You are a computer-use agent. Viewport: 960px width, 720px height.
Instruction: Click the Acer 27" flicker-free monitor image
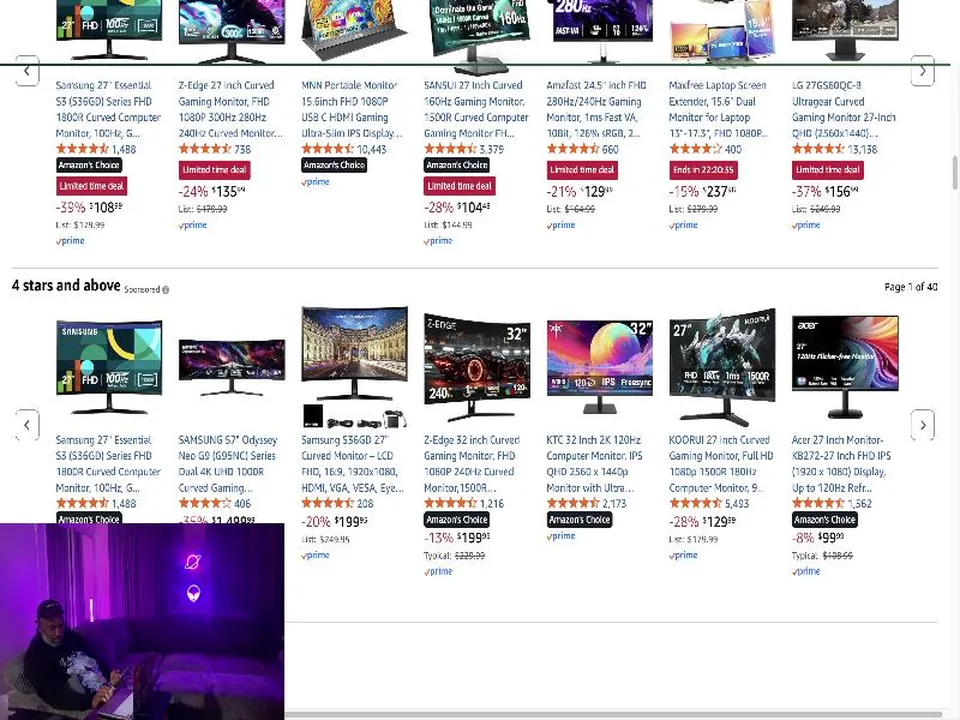pos(845,366)
